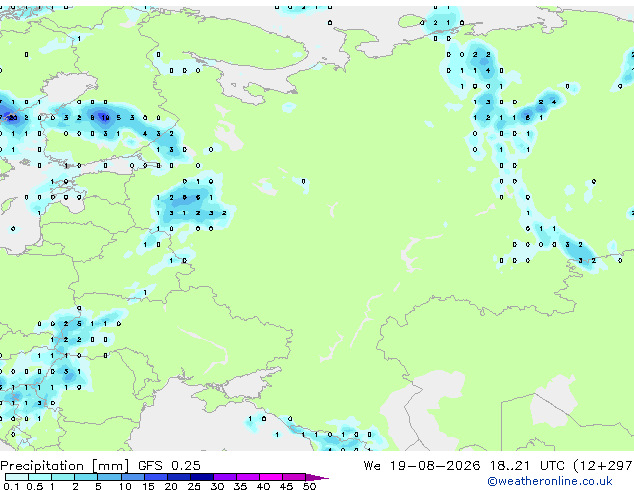Pick the 0.1–0.5 mm lightest legend swatch
Viewport: 634px width, 490px height.
point(17,477)
